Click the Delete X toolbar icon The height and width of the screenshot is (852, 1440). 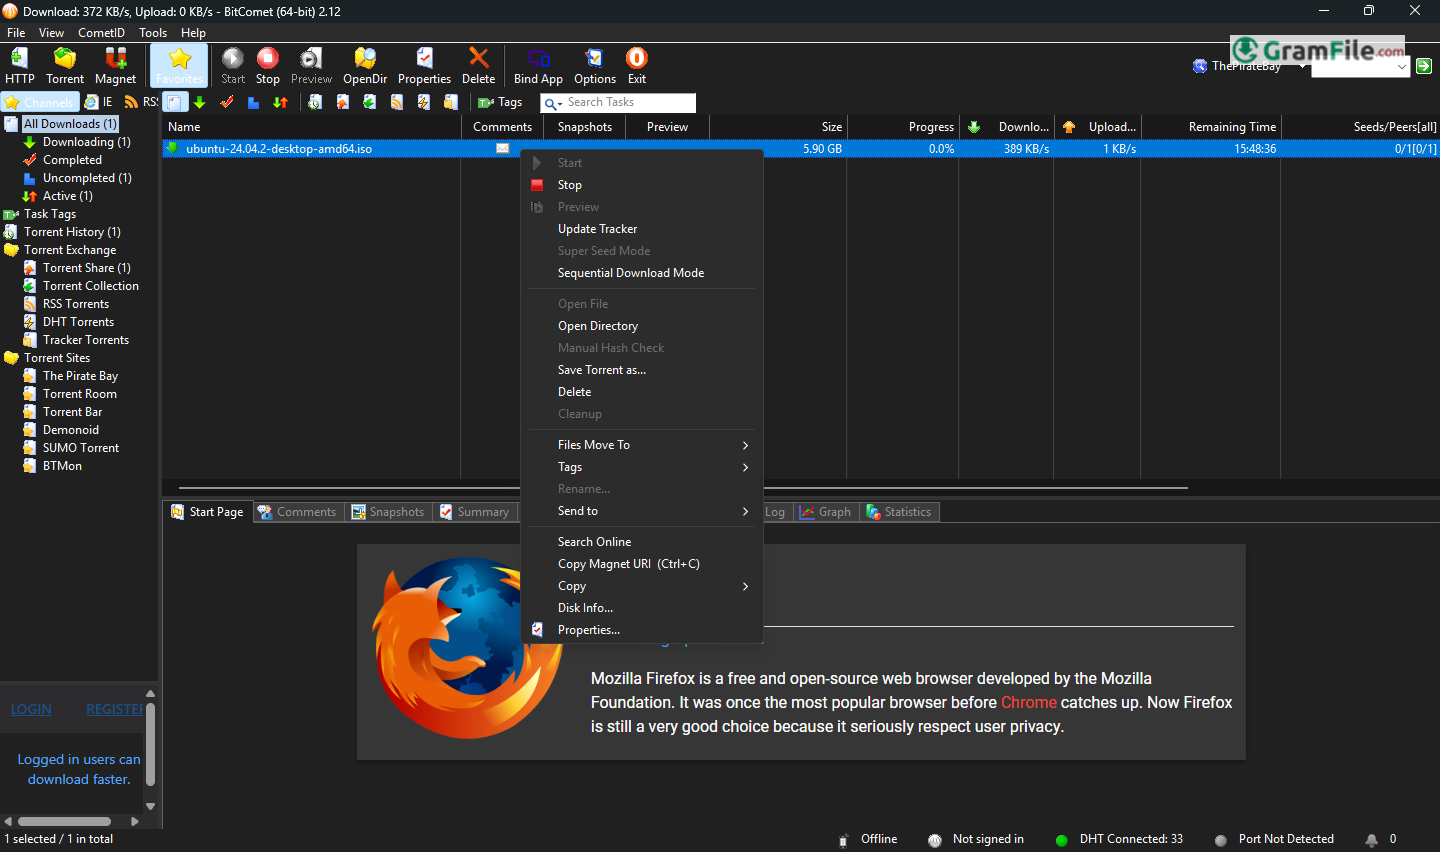point(478,66)
